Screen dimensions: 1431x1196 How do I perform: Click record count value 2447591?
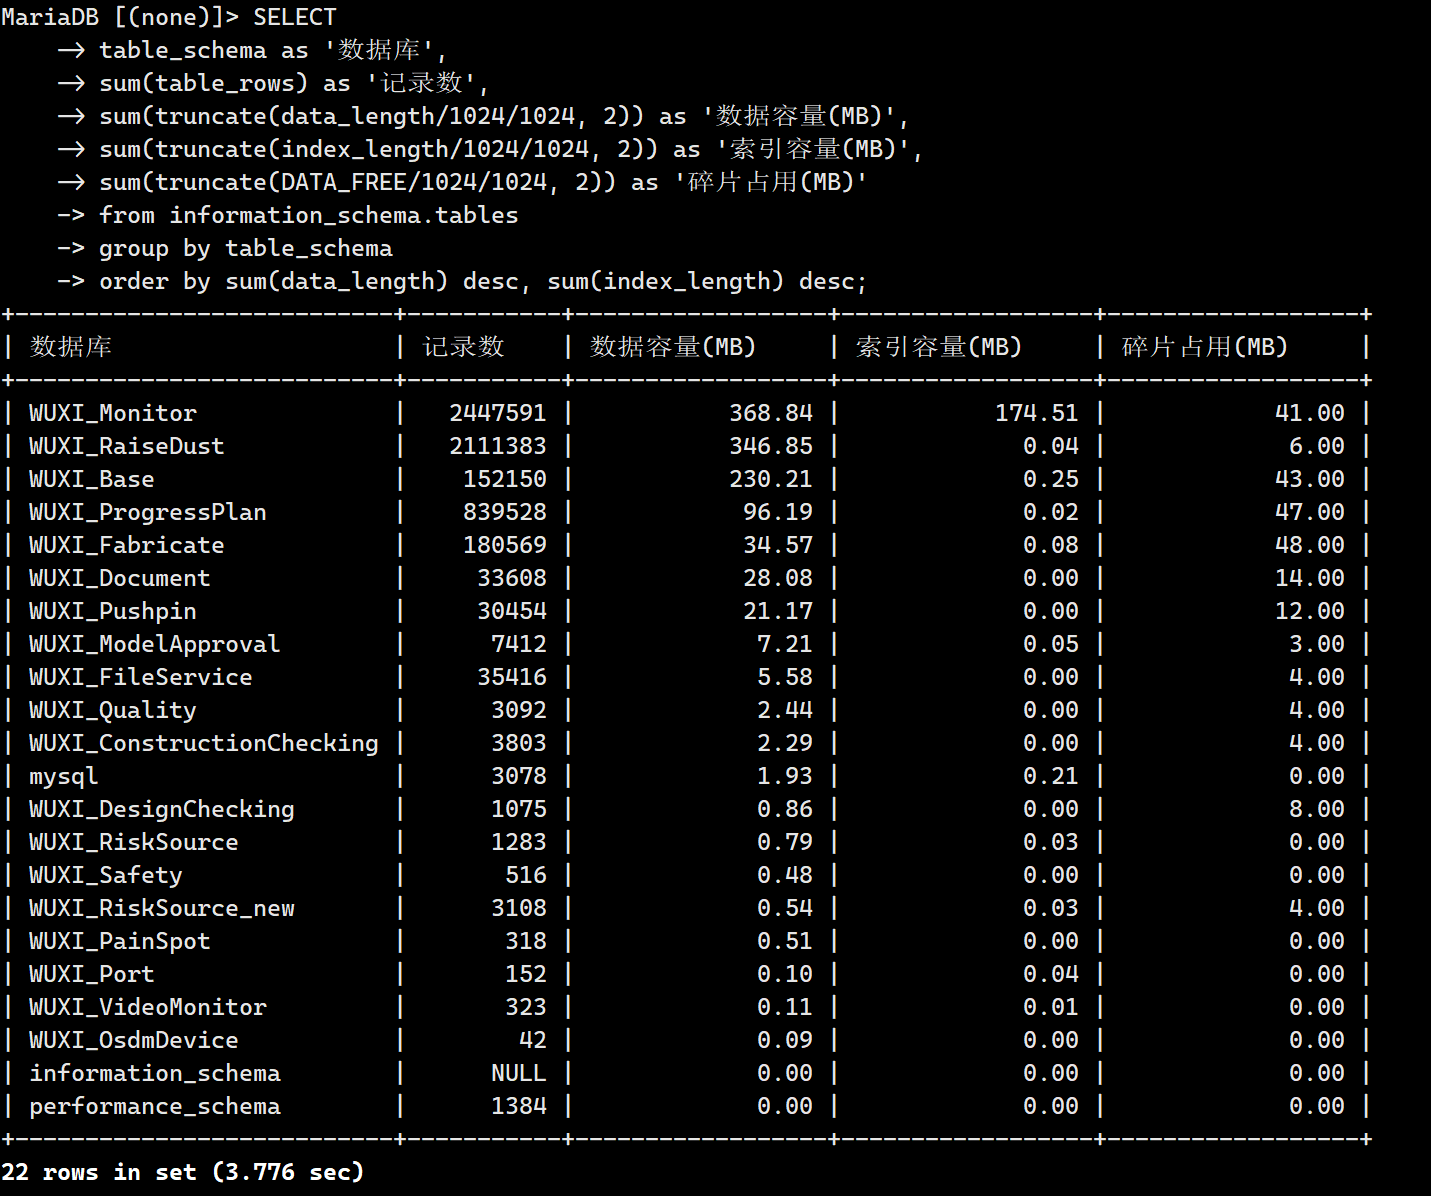point(498,413)
